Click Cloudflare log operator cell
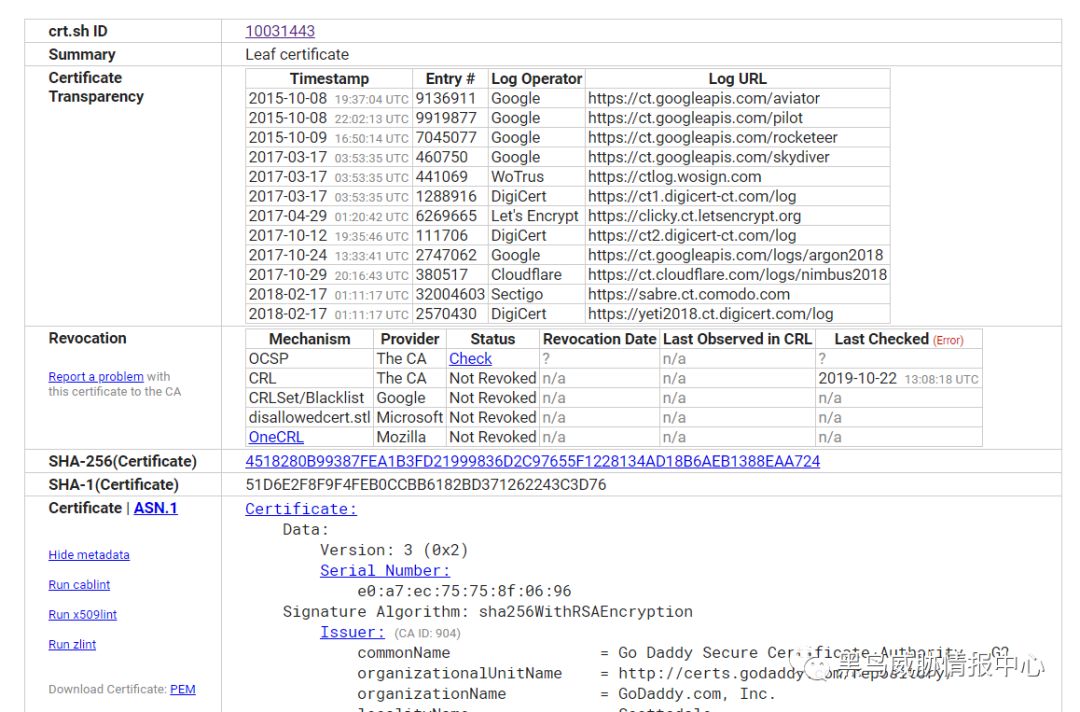The width and height of the screenshot is (1080, 712). 526,275
